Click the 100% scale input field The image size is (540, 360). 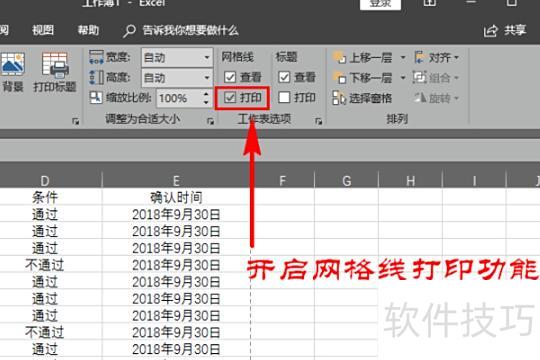coord(179,98)
